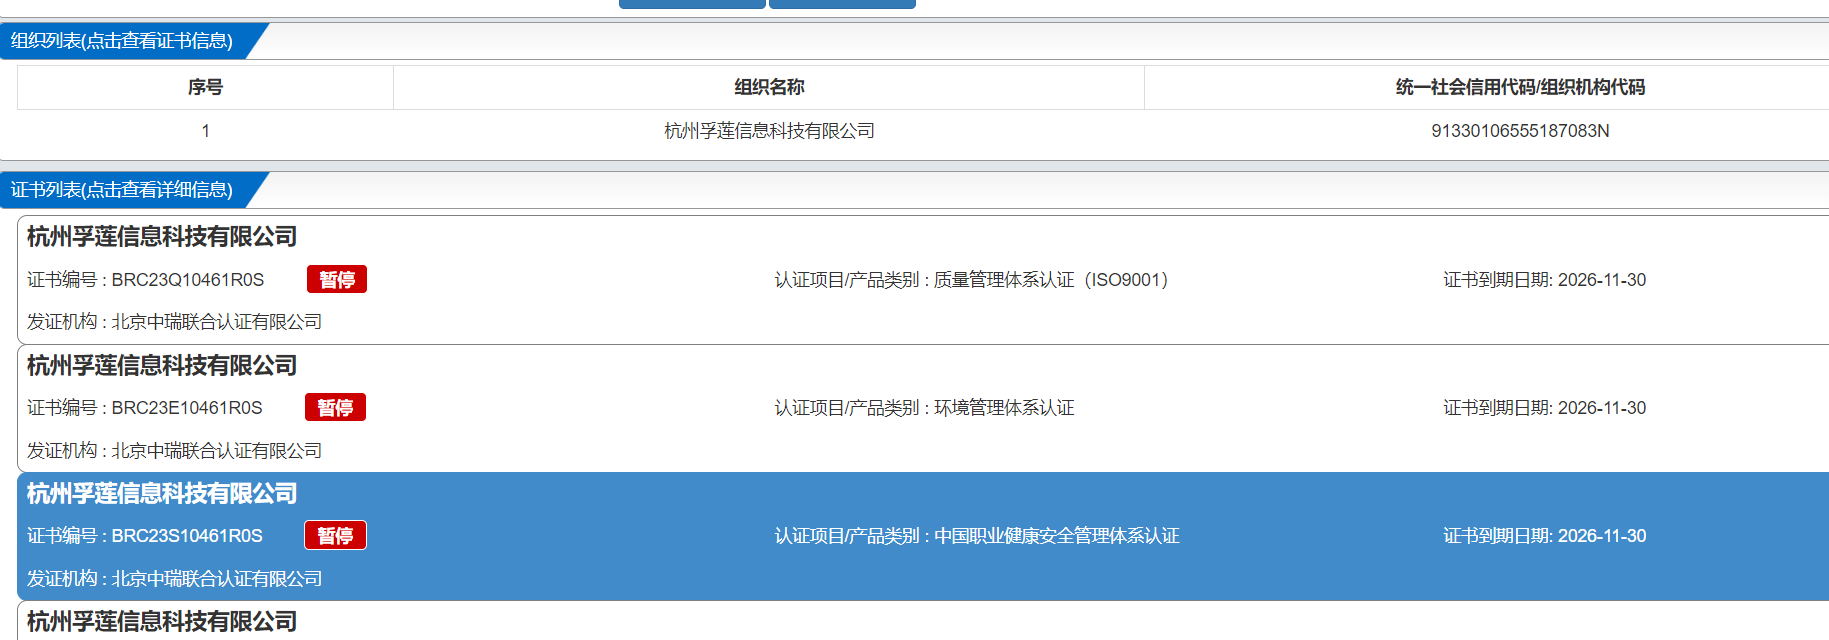Open certificate BRC23Q10461R0S details
Viewport: 1829px width, 640px height.
(x=923, y=280)
